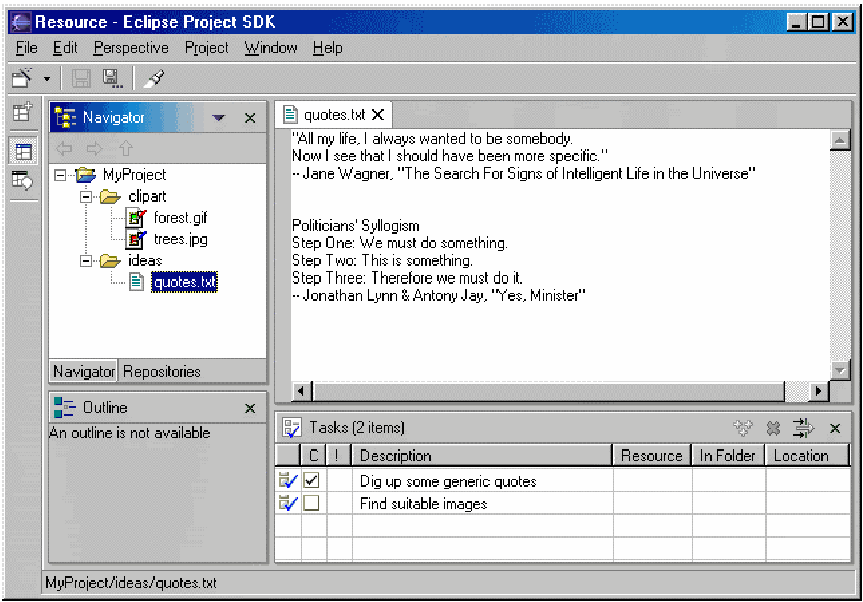863x602 pixels.
Task: Activate the quotes.txt editor tab
Action: coord(334,115)
